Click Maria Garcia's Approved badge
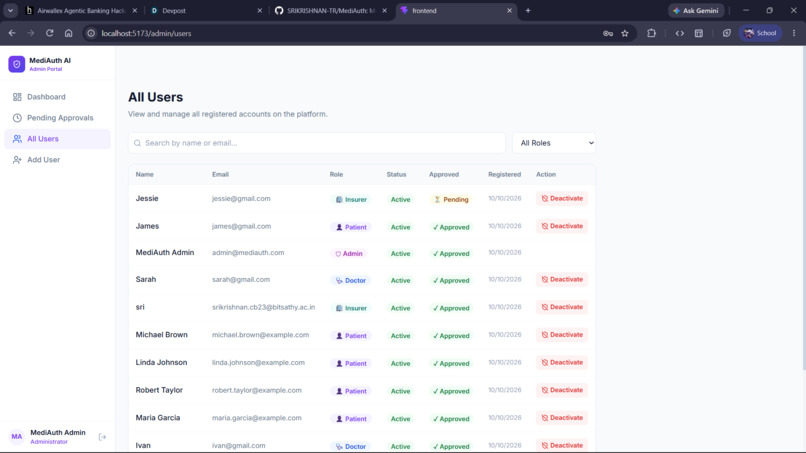 click(451, 419)
